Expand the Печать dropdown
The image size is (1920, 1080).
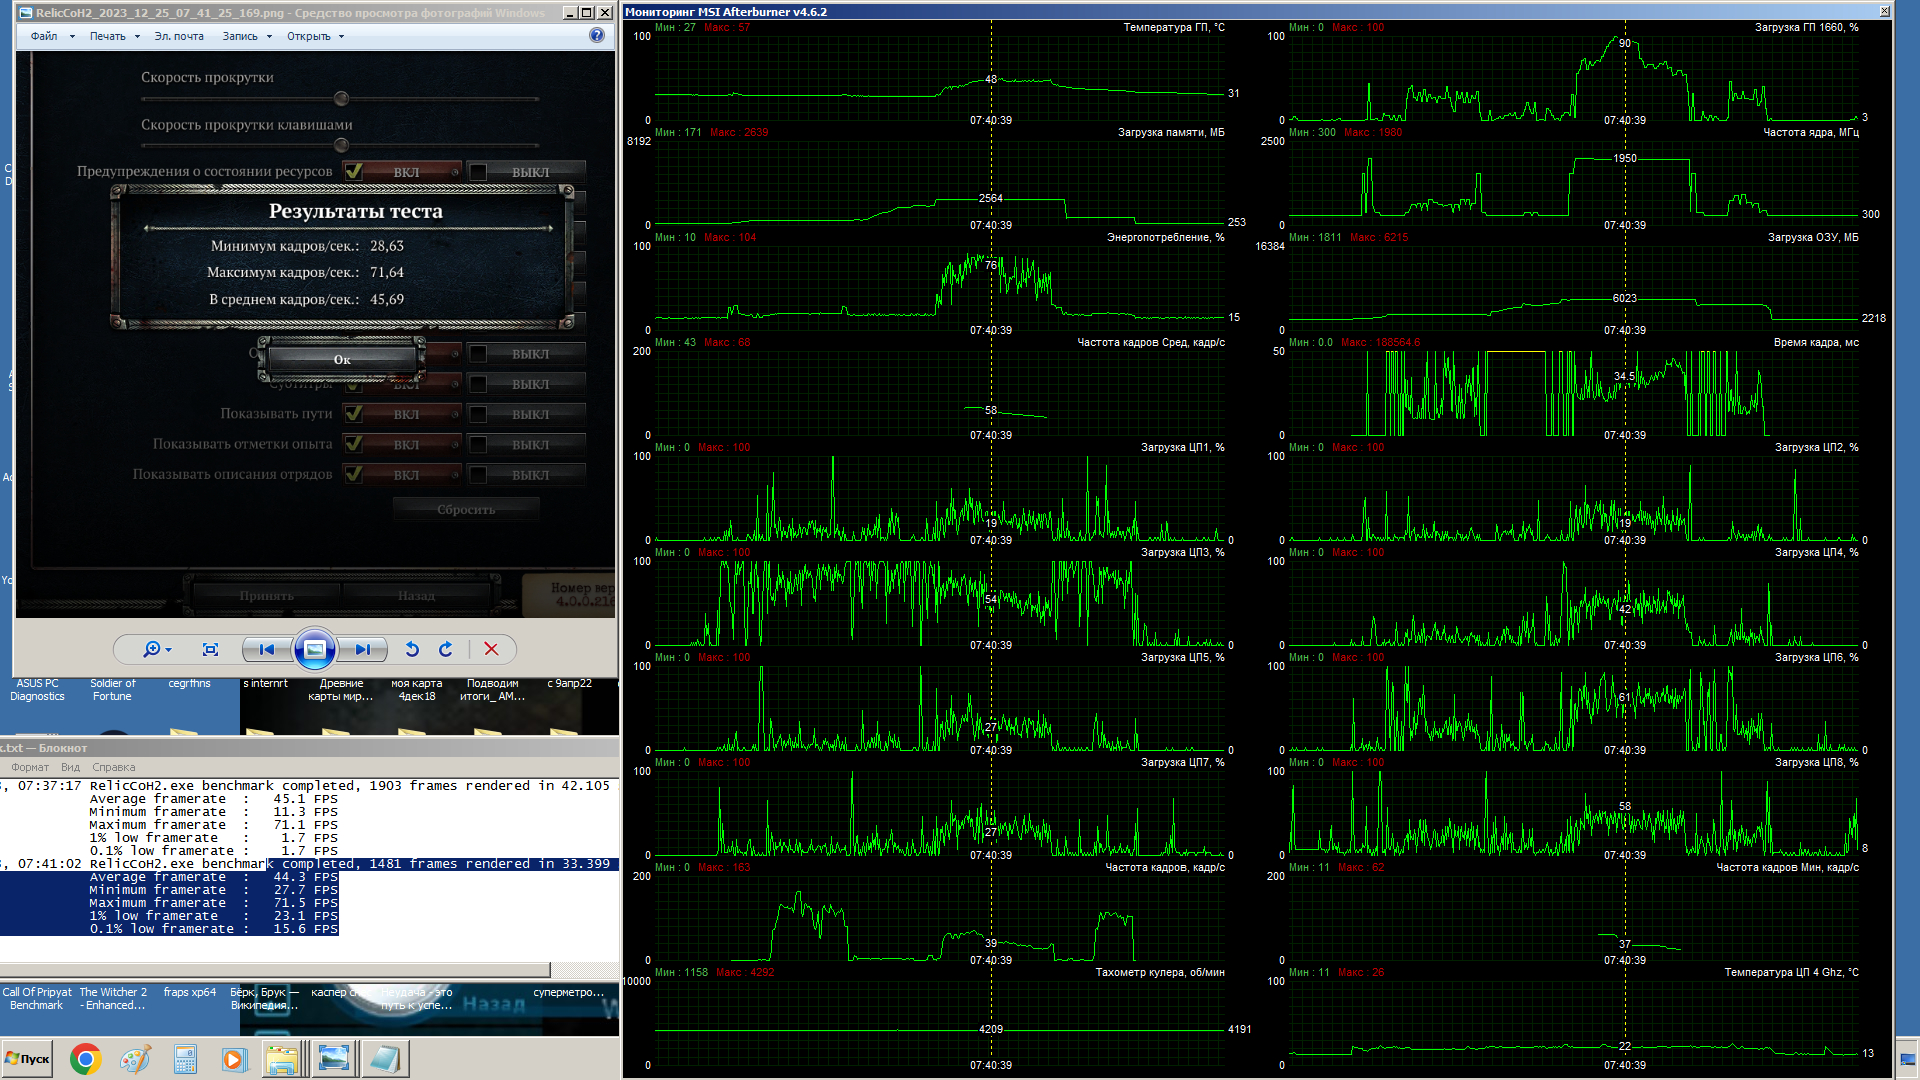(x=114, y=36)
